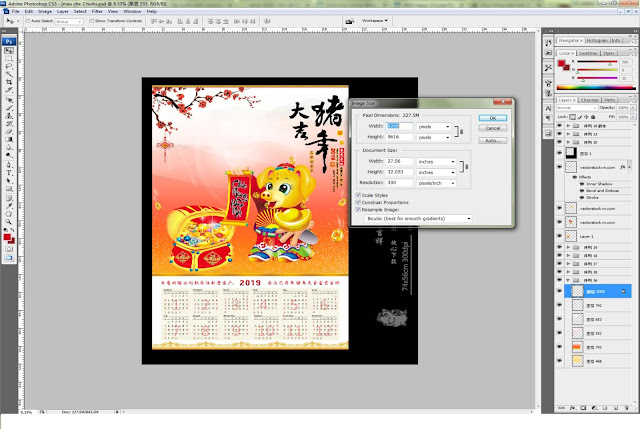
Task: Select the Clone Stamp tool
Action: point(9,116)
